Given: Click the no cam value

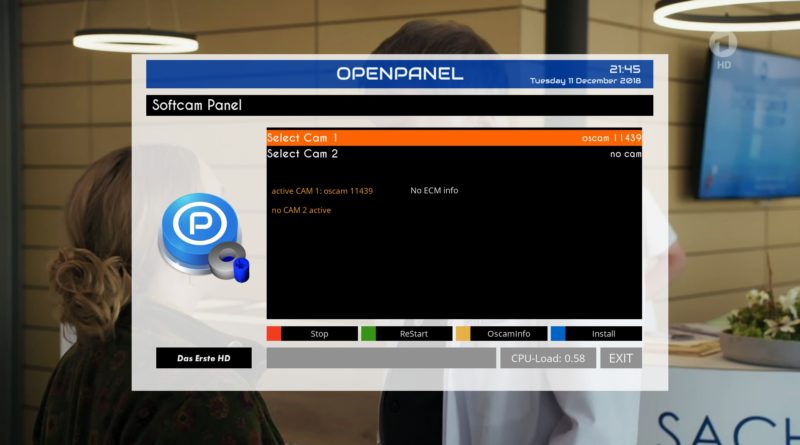Looking at the screenshot, I should point(626,154).
